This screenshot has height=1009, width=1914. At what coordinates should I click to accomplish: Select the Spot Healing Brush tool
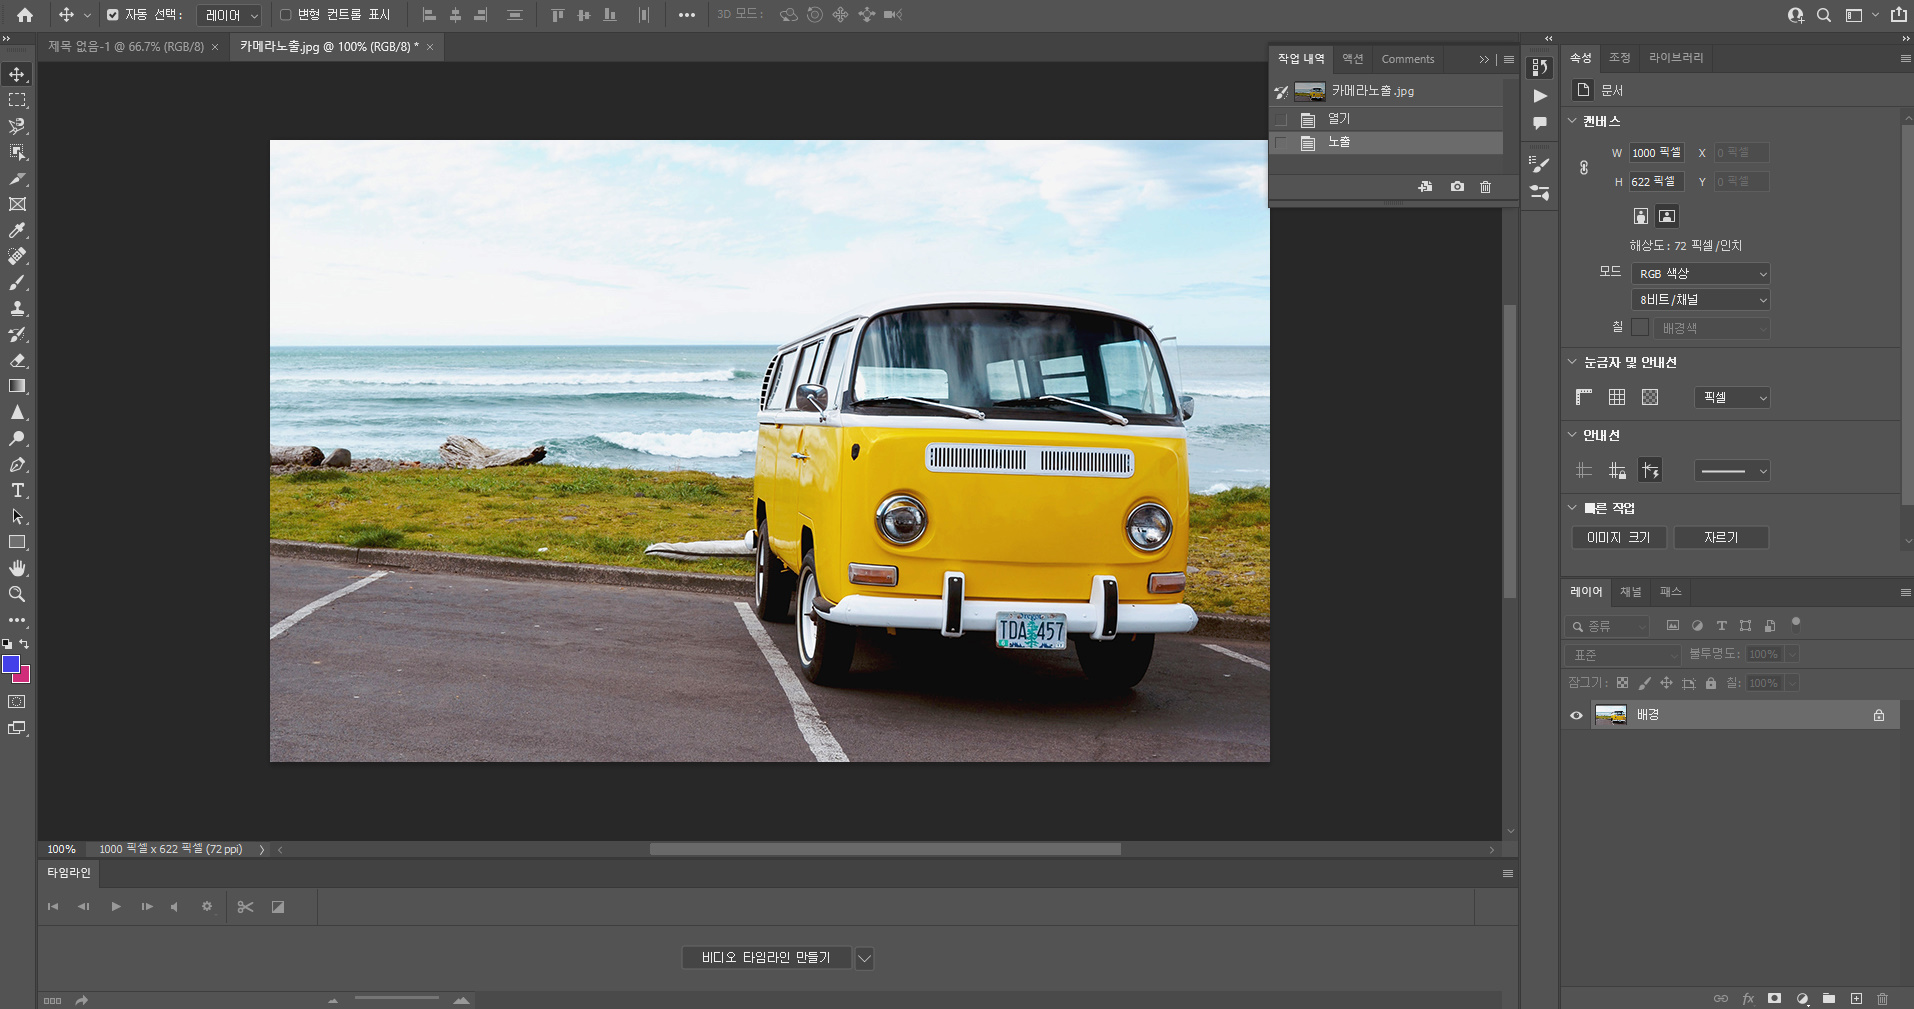17,256
